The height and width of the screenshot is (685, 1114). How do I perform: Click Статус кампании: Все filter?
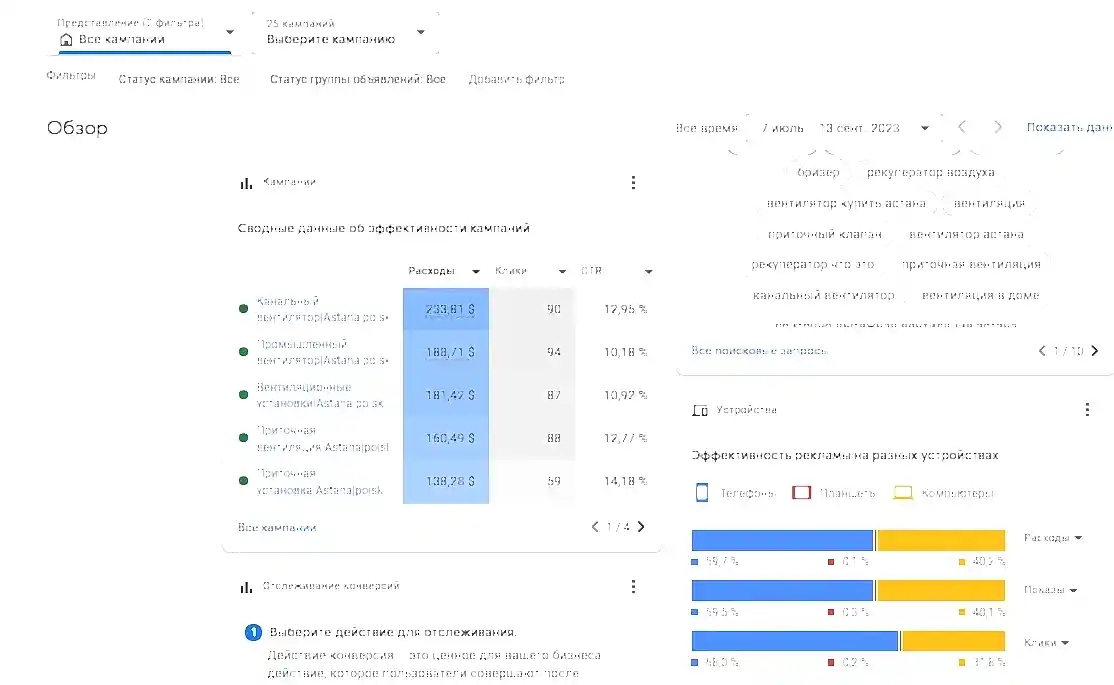point(179,79)
